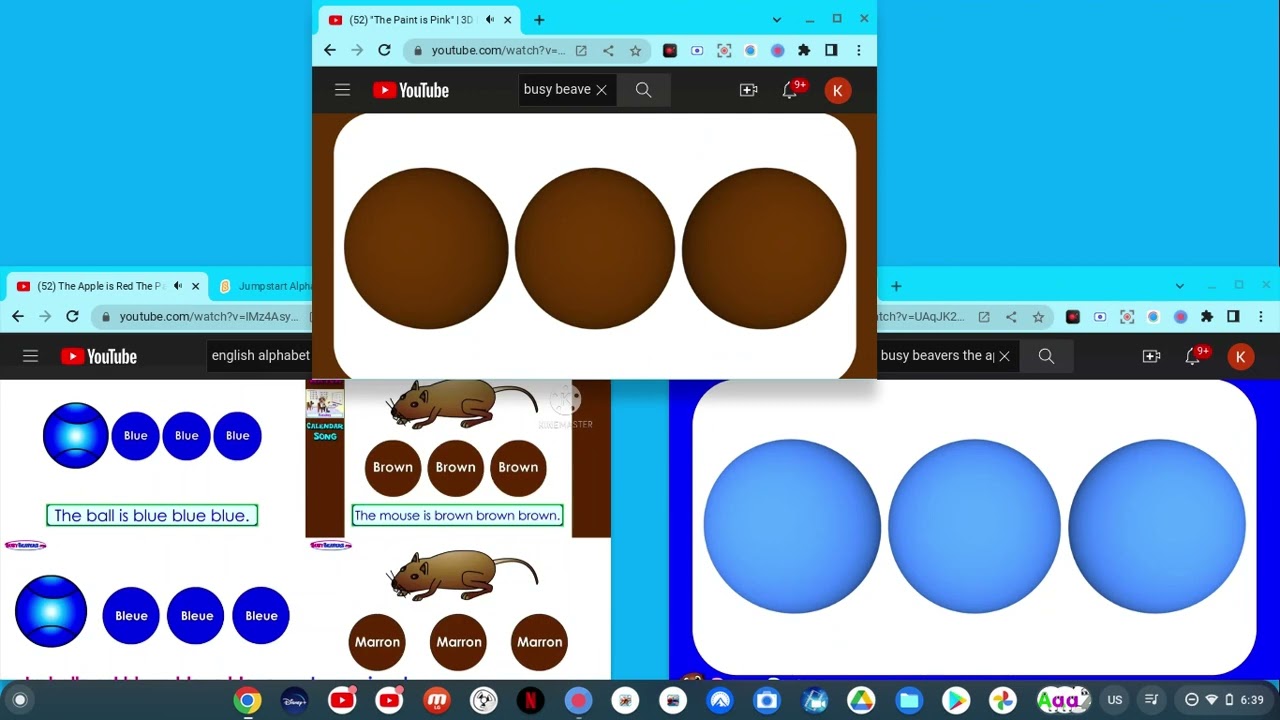Click 'The ball is blue blue blue.' caption
The width and height of the screenshot is (1280, 720).
point(152,516)
